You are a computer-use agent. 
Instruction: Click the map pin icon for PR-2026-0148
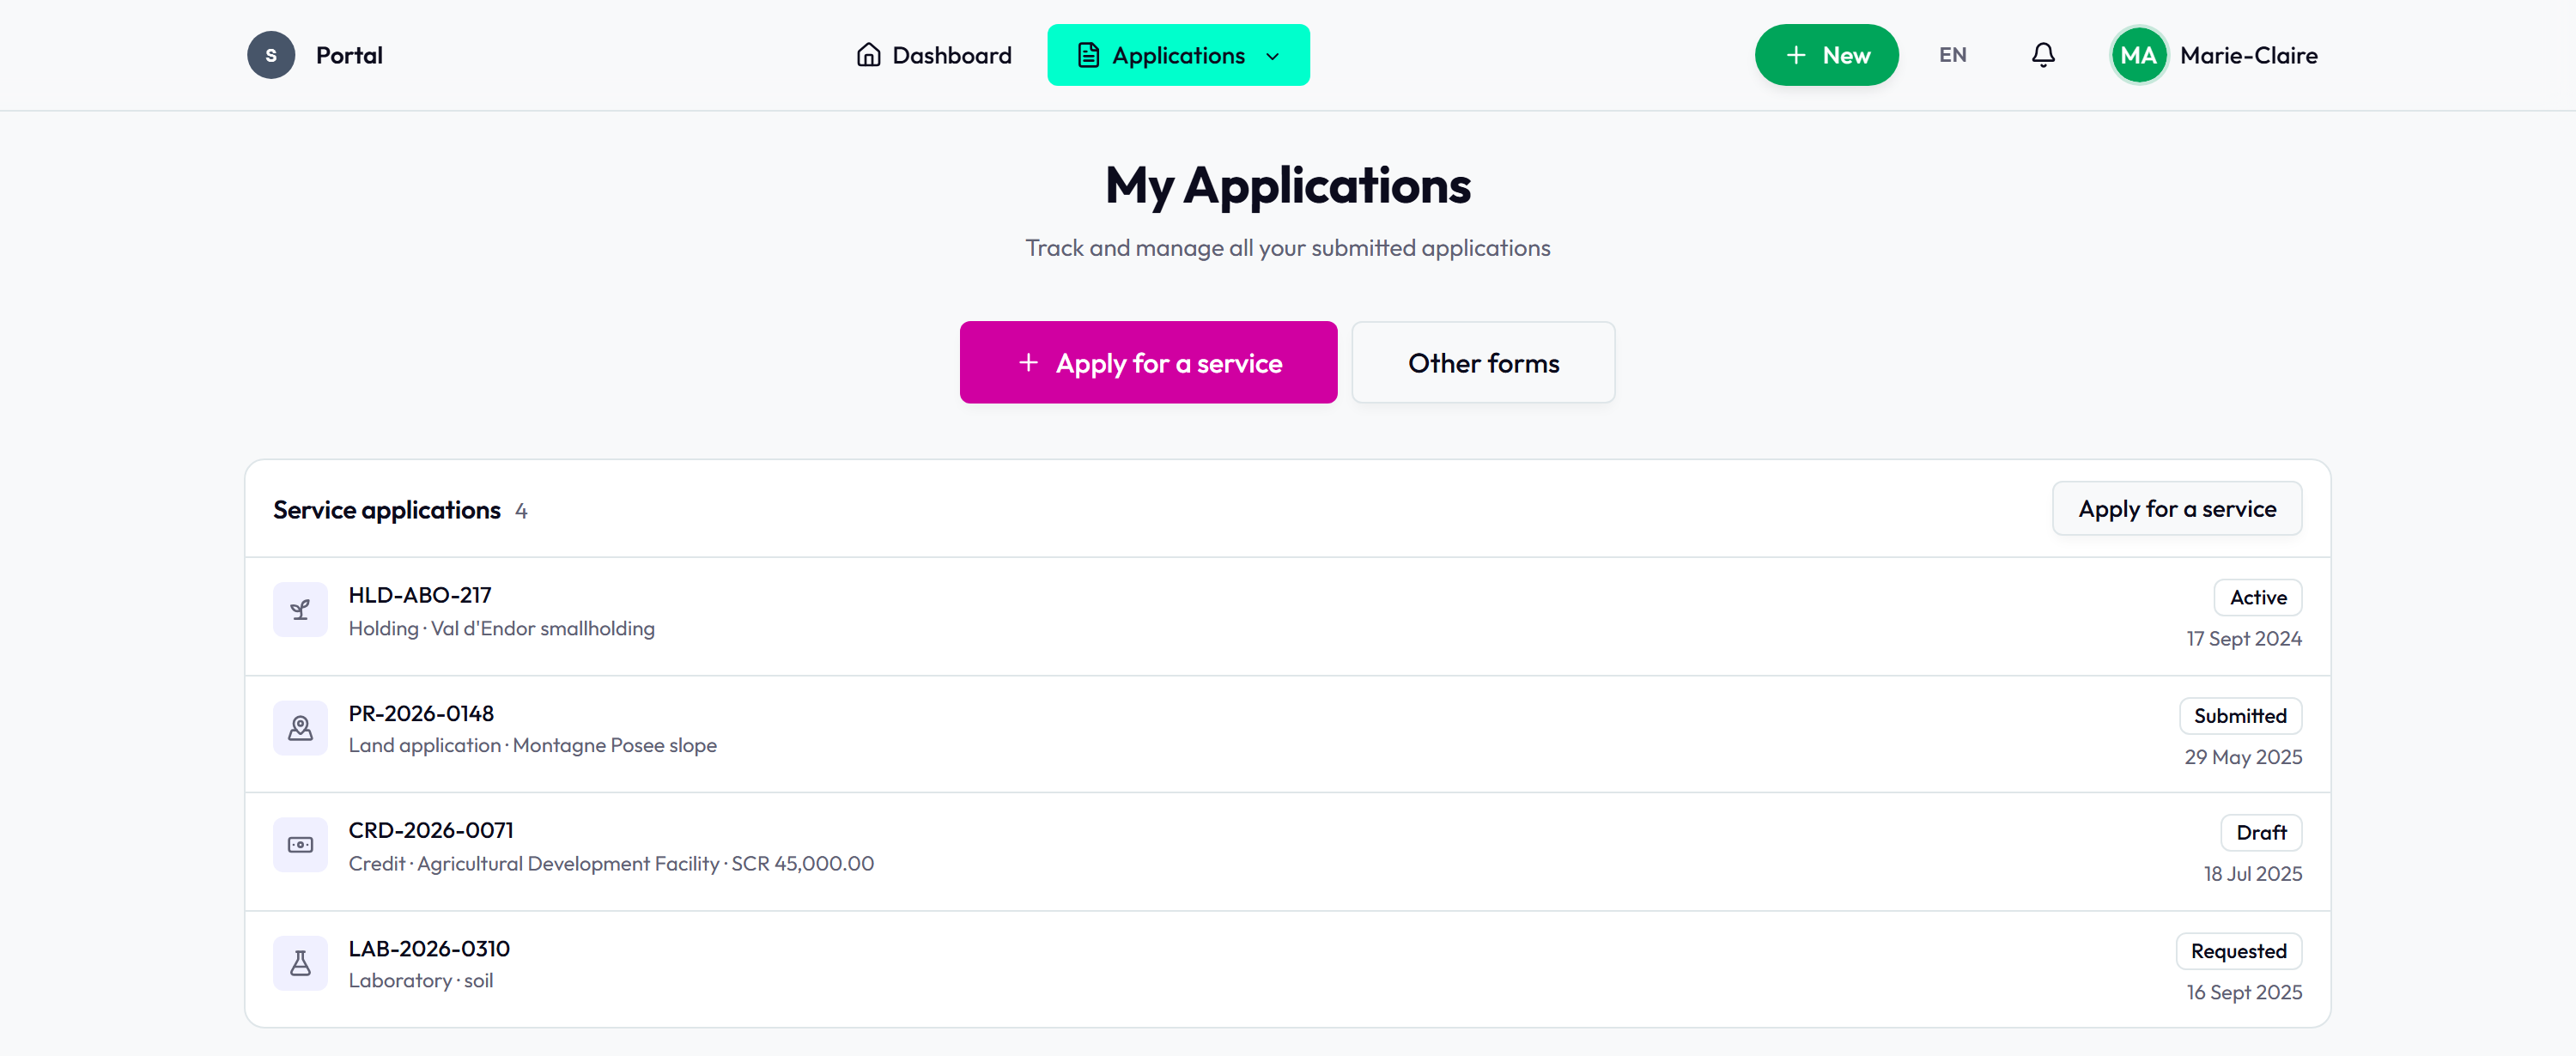click(x=300, y=727)
